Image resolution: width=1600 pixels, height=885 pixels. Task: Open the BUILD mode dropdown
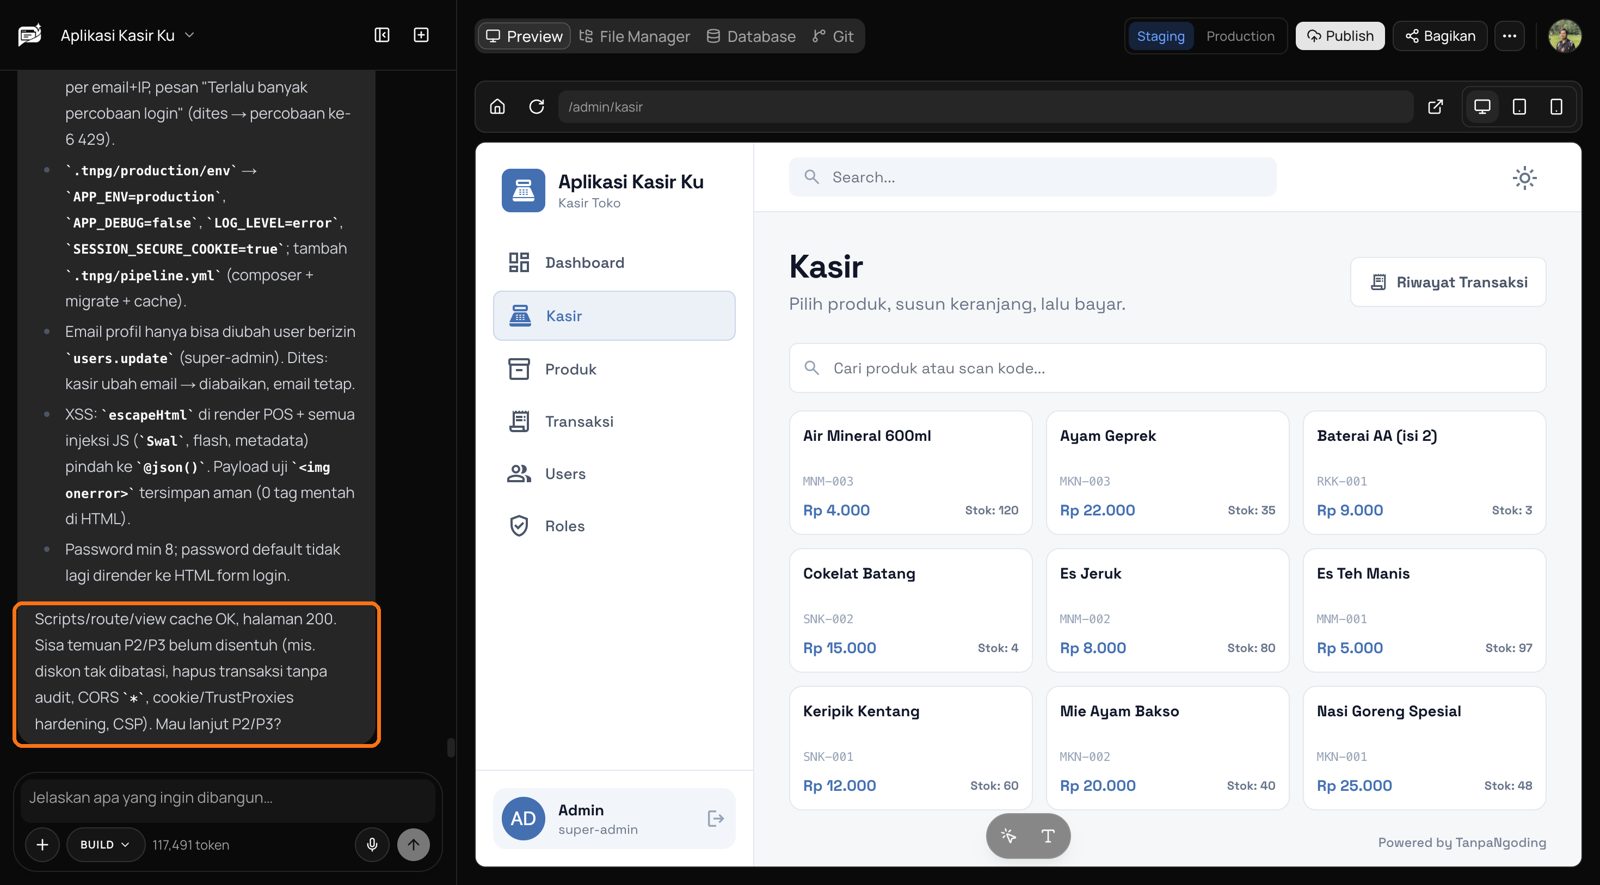tap(105, 845)
